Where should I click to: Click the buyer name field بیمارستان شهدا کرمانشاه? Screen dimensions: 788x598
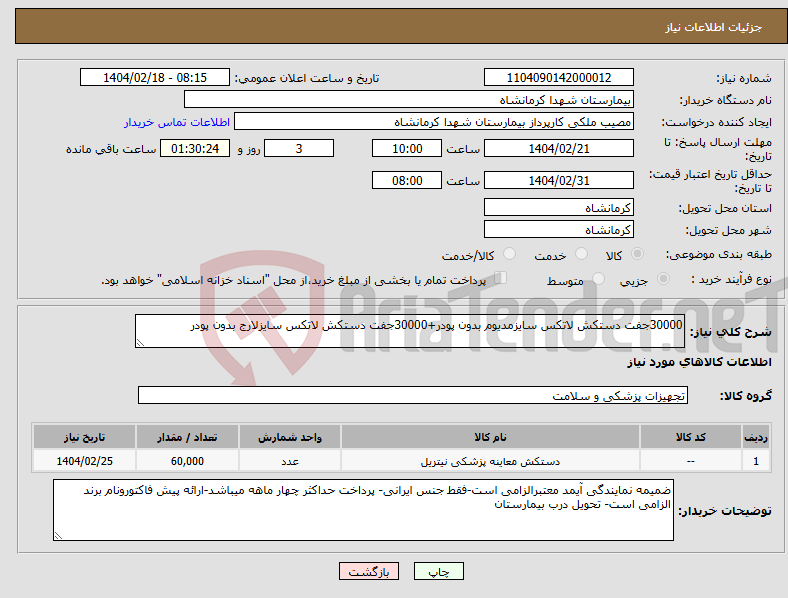tap(409, 99)
